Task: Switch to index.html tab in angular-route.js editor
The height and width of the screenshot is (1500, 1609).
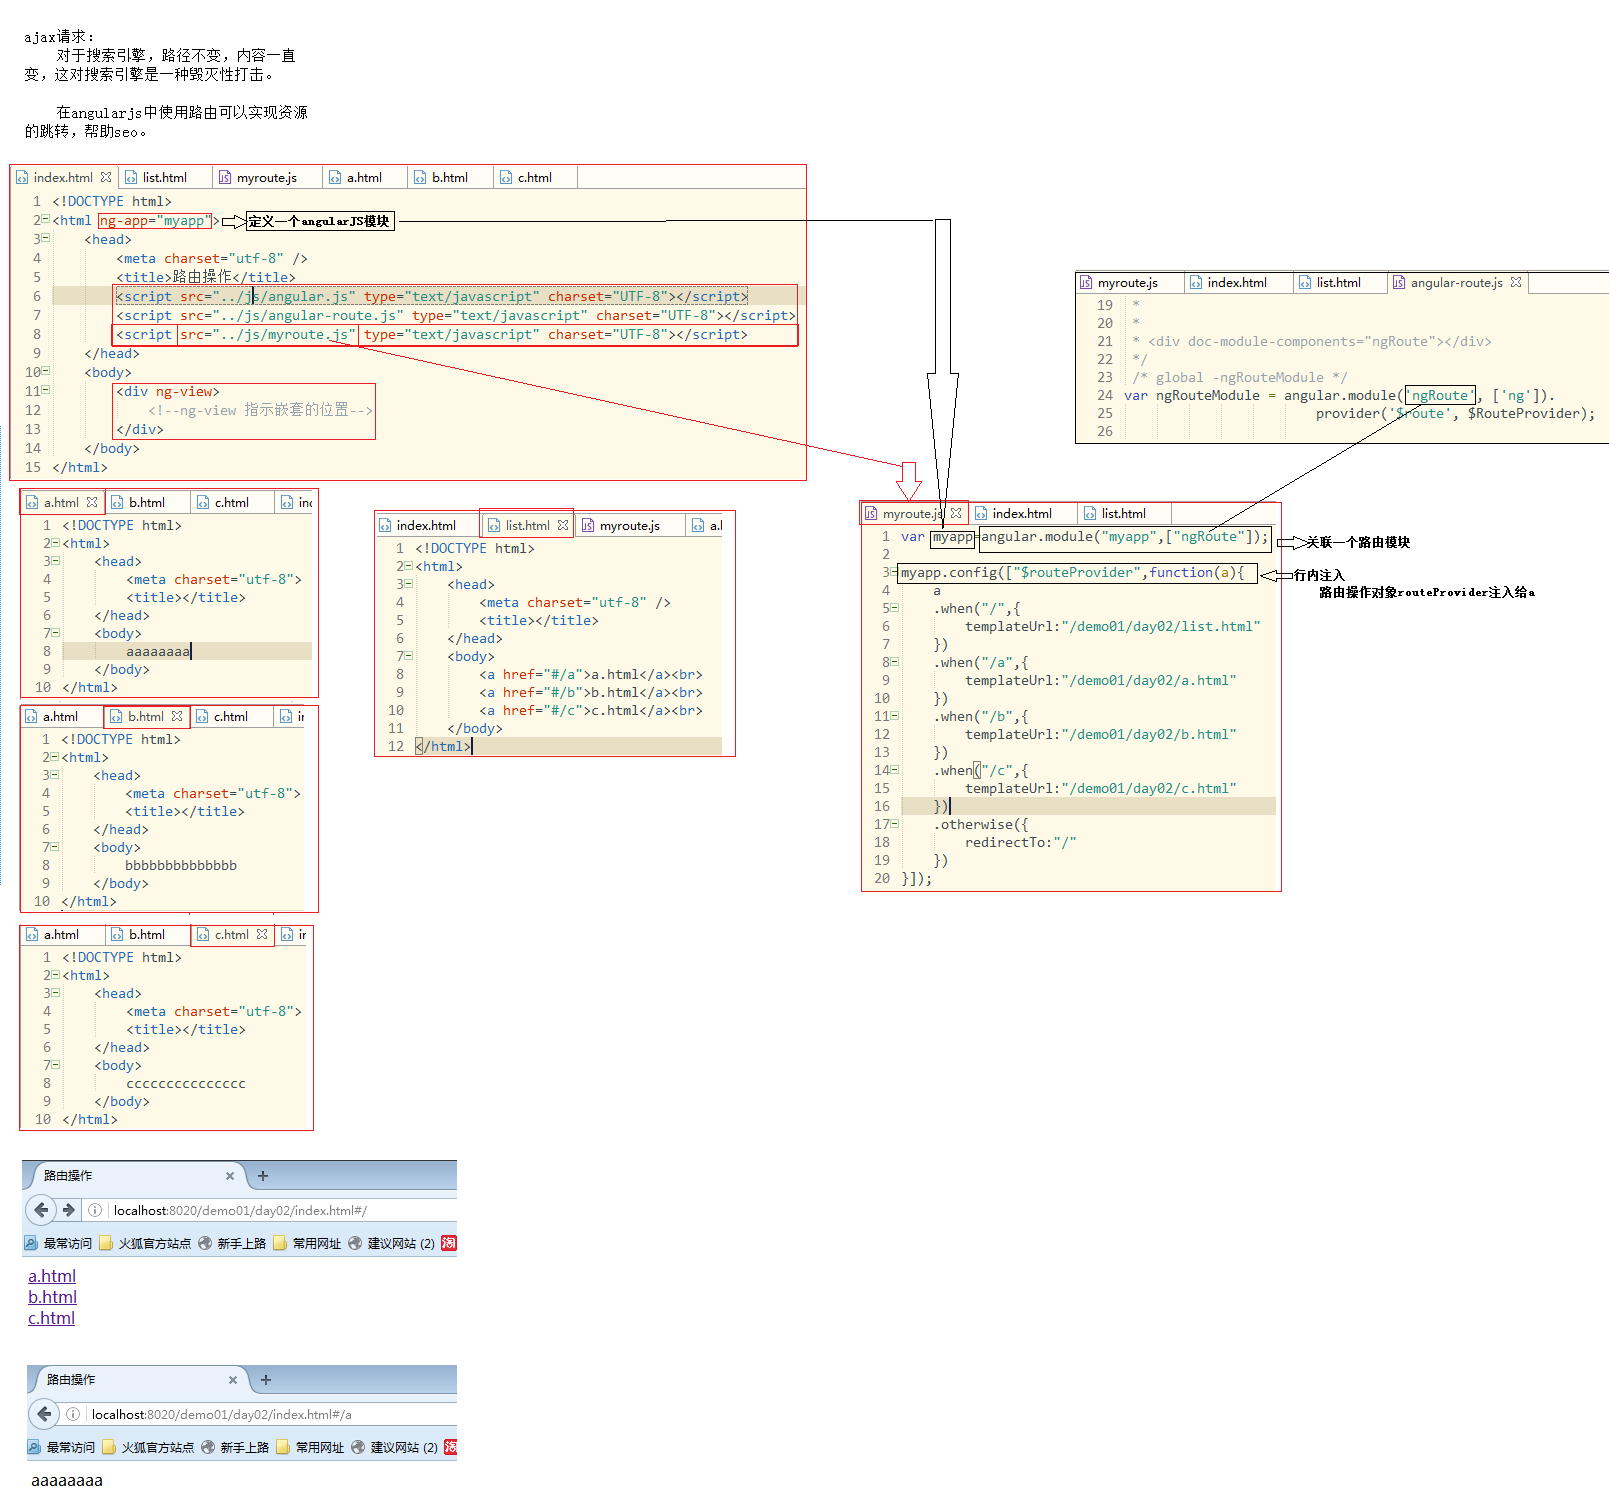Action: tap(1237, 283)
